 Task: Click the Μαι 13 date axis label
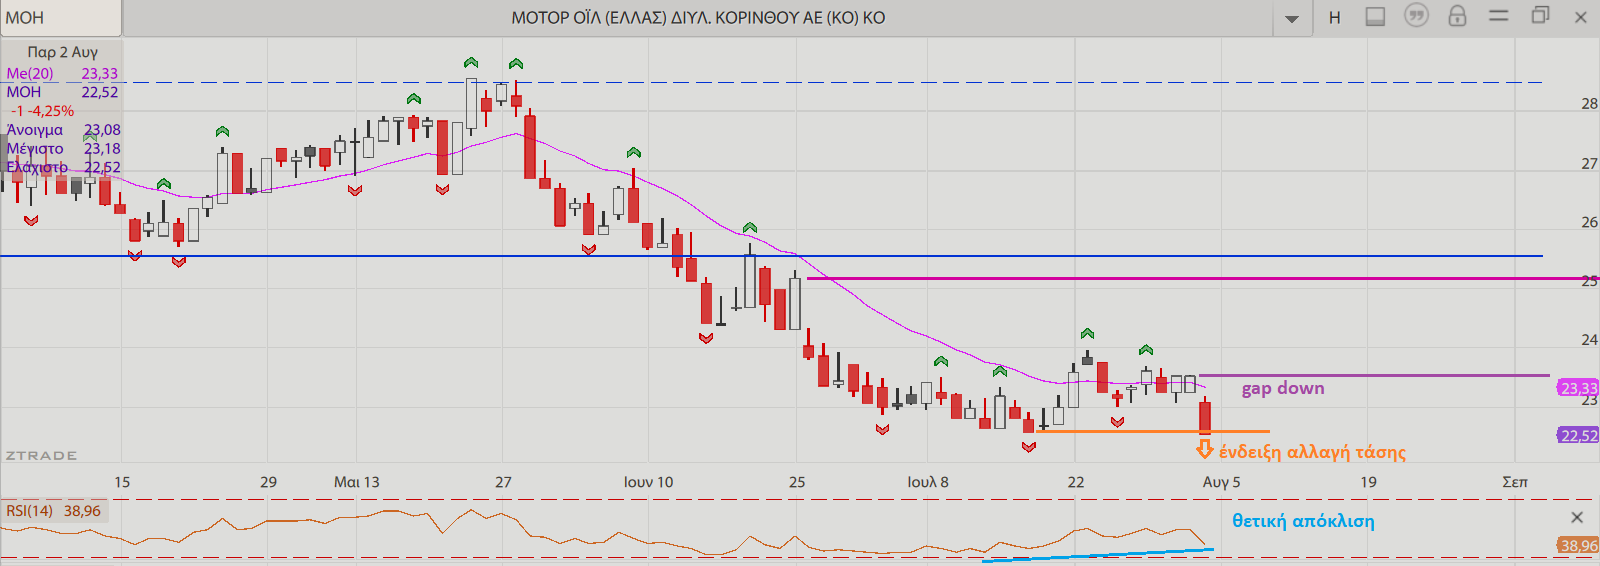[356, 482]
